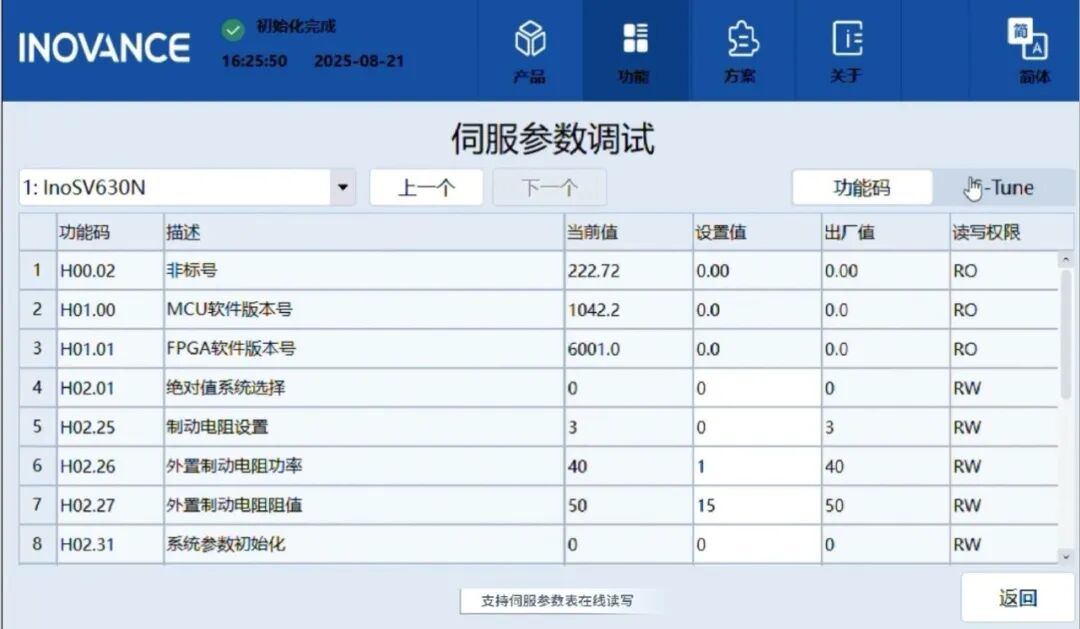Click the 下一个 (next) button
Image resolution: width=1080 pixels, height=629 pixels.
point(550,187)
